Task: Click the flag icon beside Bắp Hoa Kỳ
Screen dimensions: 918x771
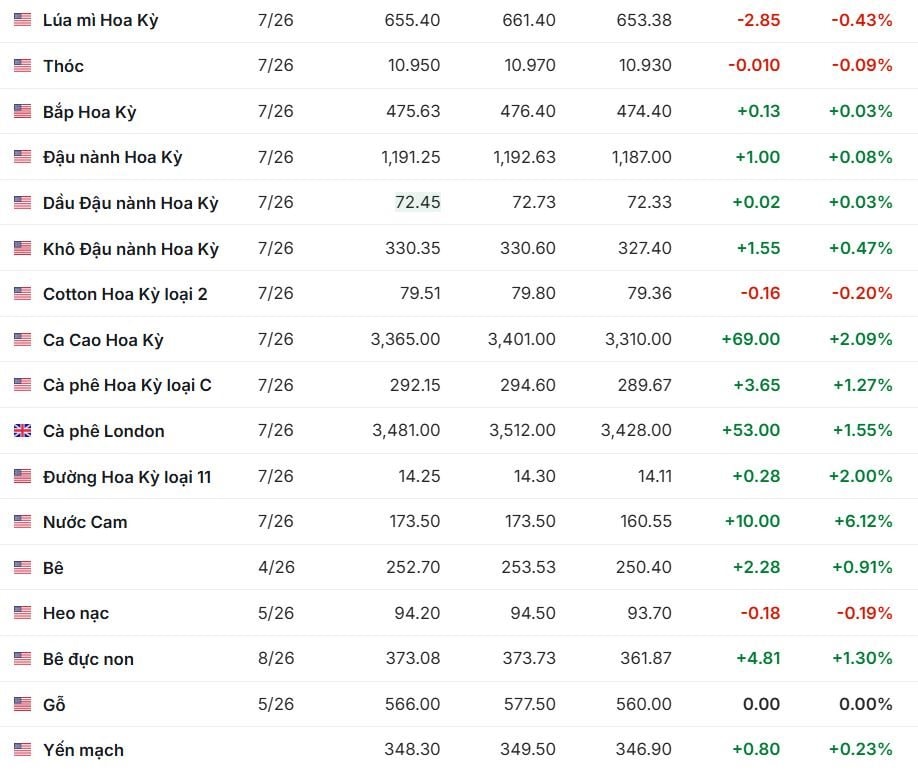Action: pyautogui.click(x=22, y=112)
